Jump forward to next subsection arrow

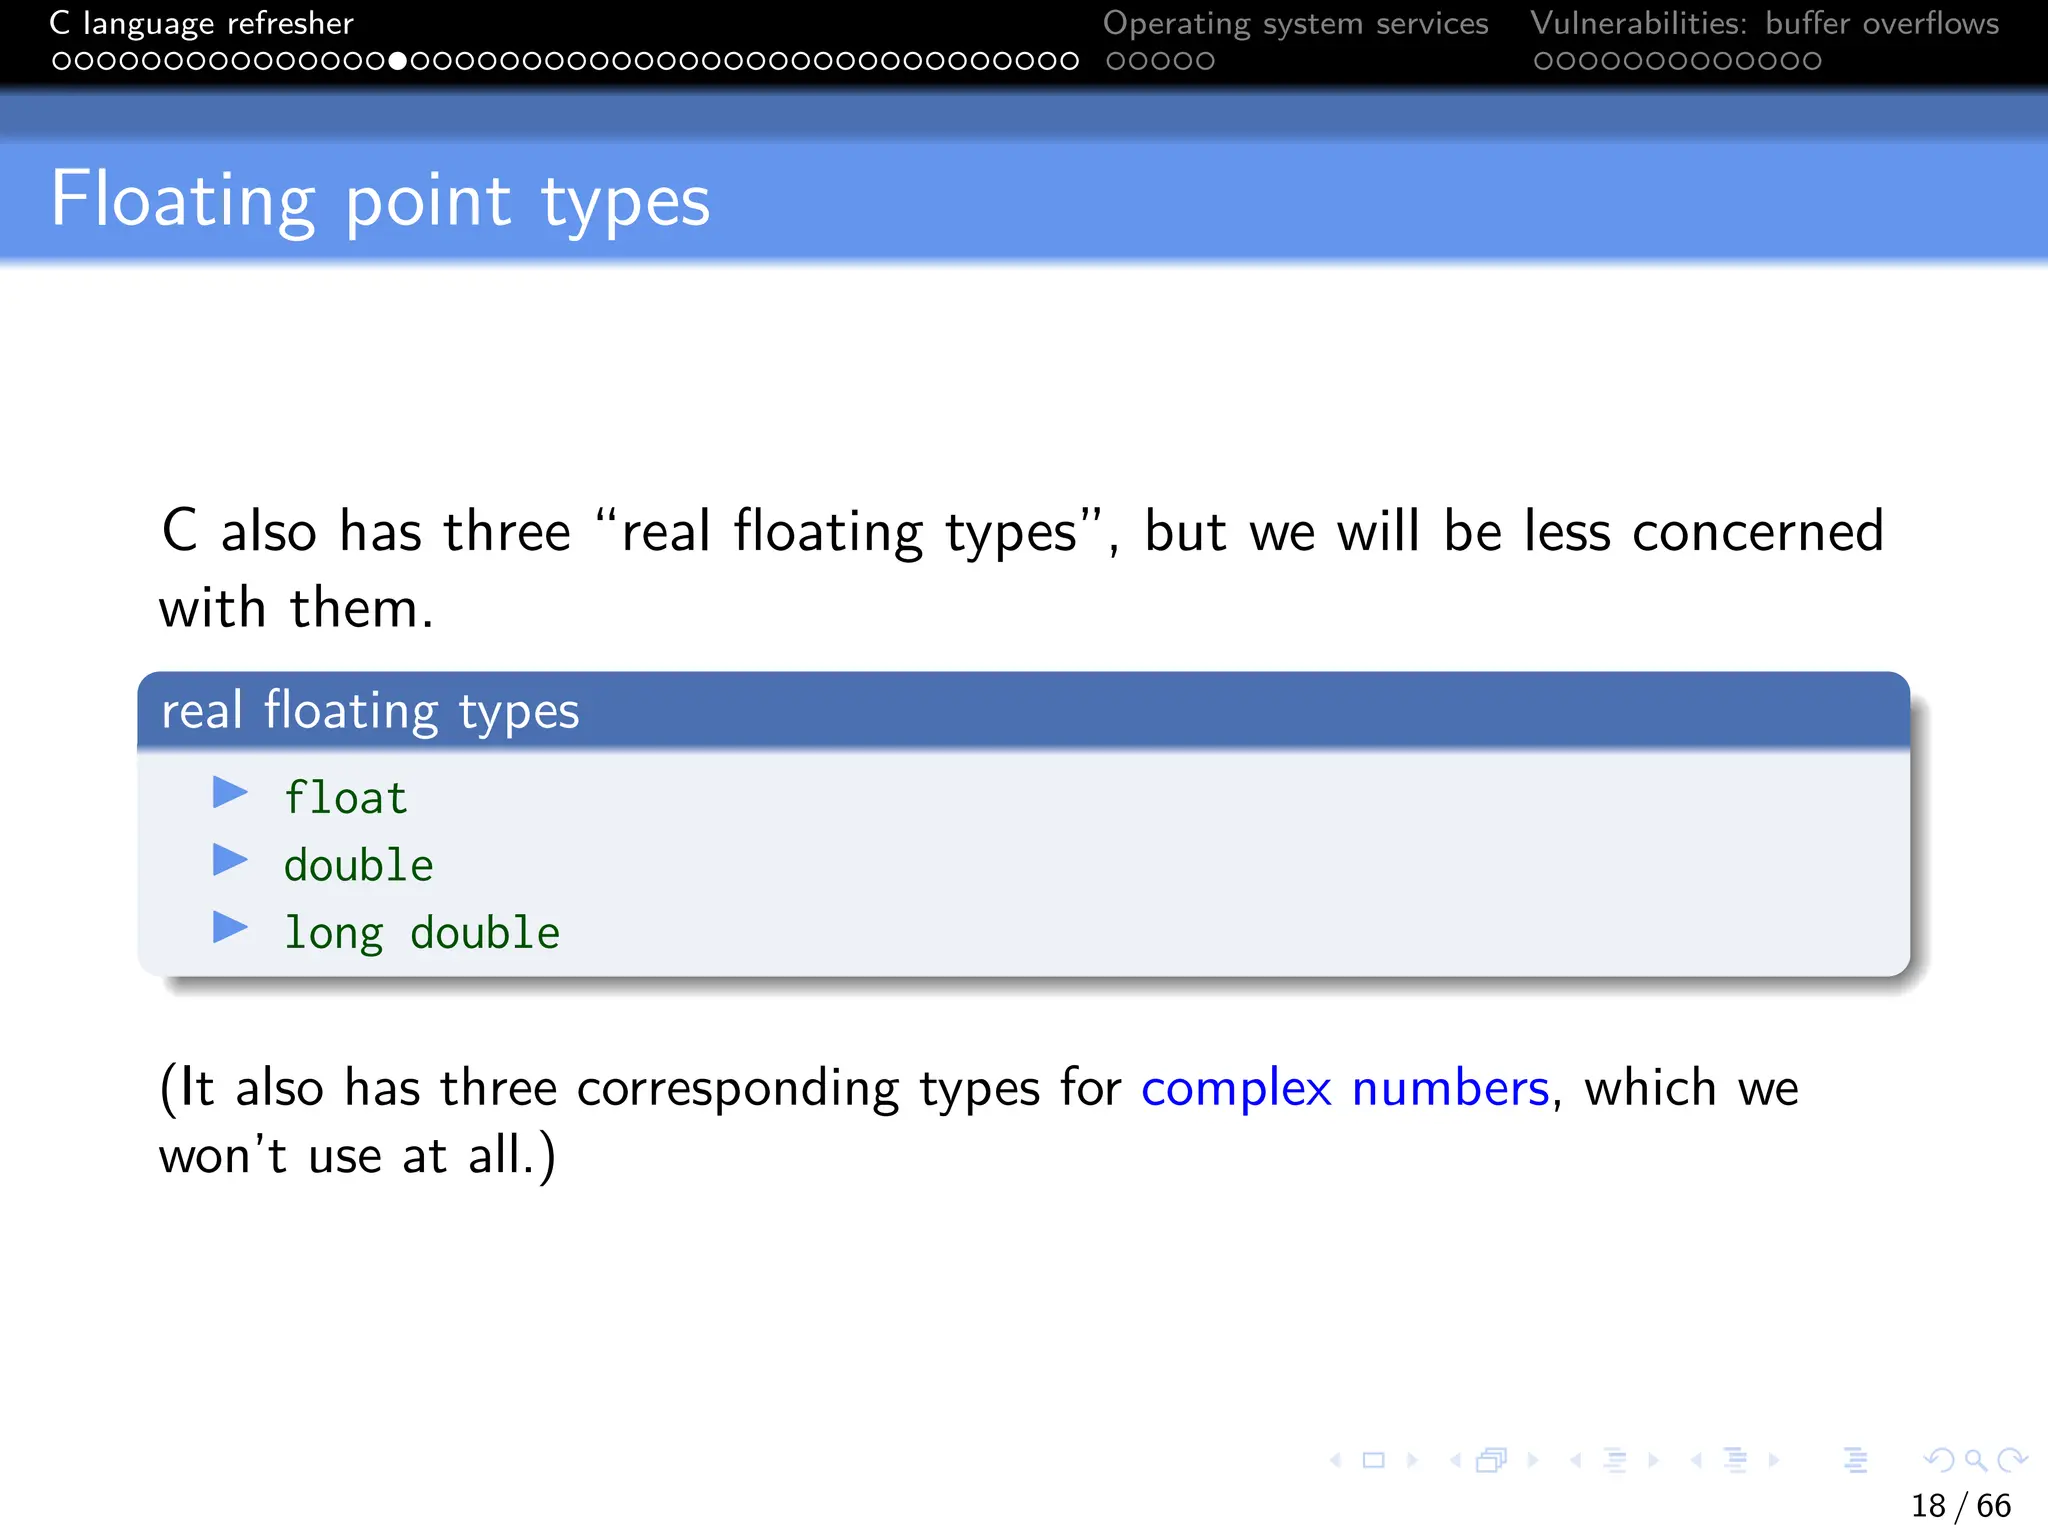[x=1653, y=1461]
